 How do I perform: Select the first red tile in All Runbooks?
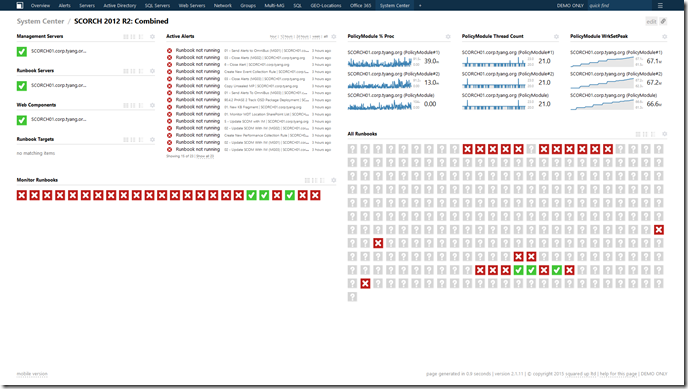coord(467,149)
